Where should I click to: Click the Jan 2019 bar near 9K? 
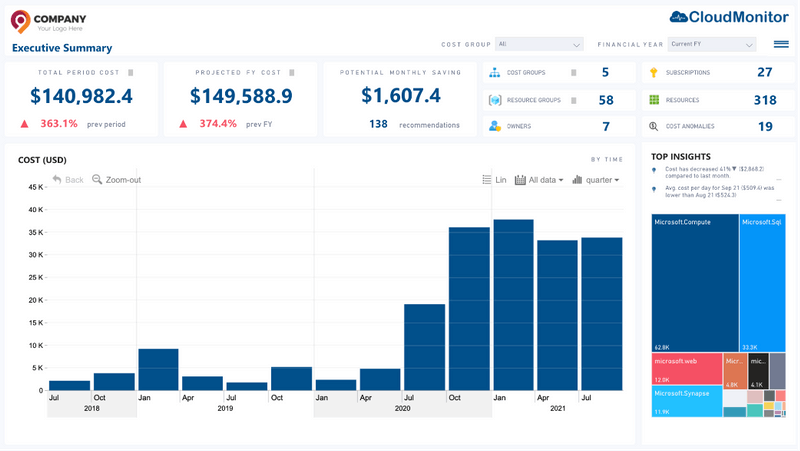[158, 370]
